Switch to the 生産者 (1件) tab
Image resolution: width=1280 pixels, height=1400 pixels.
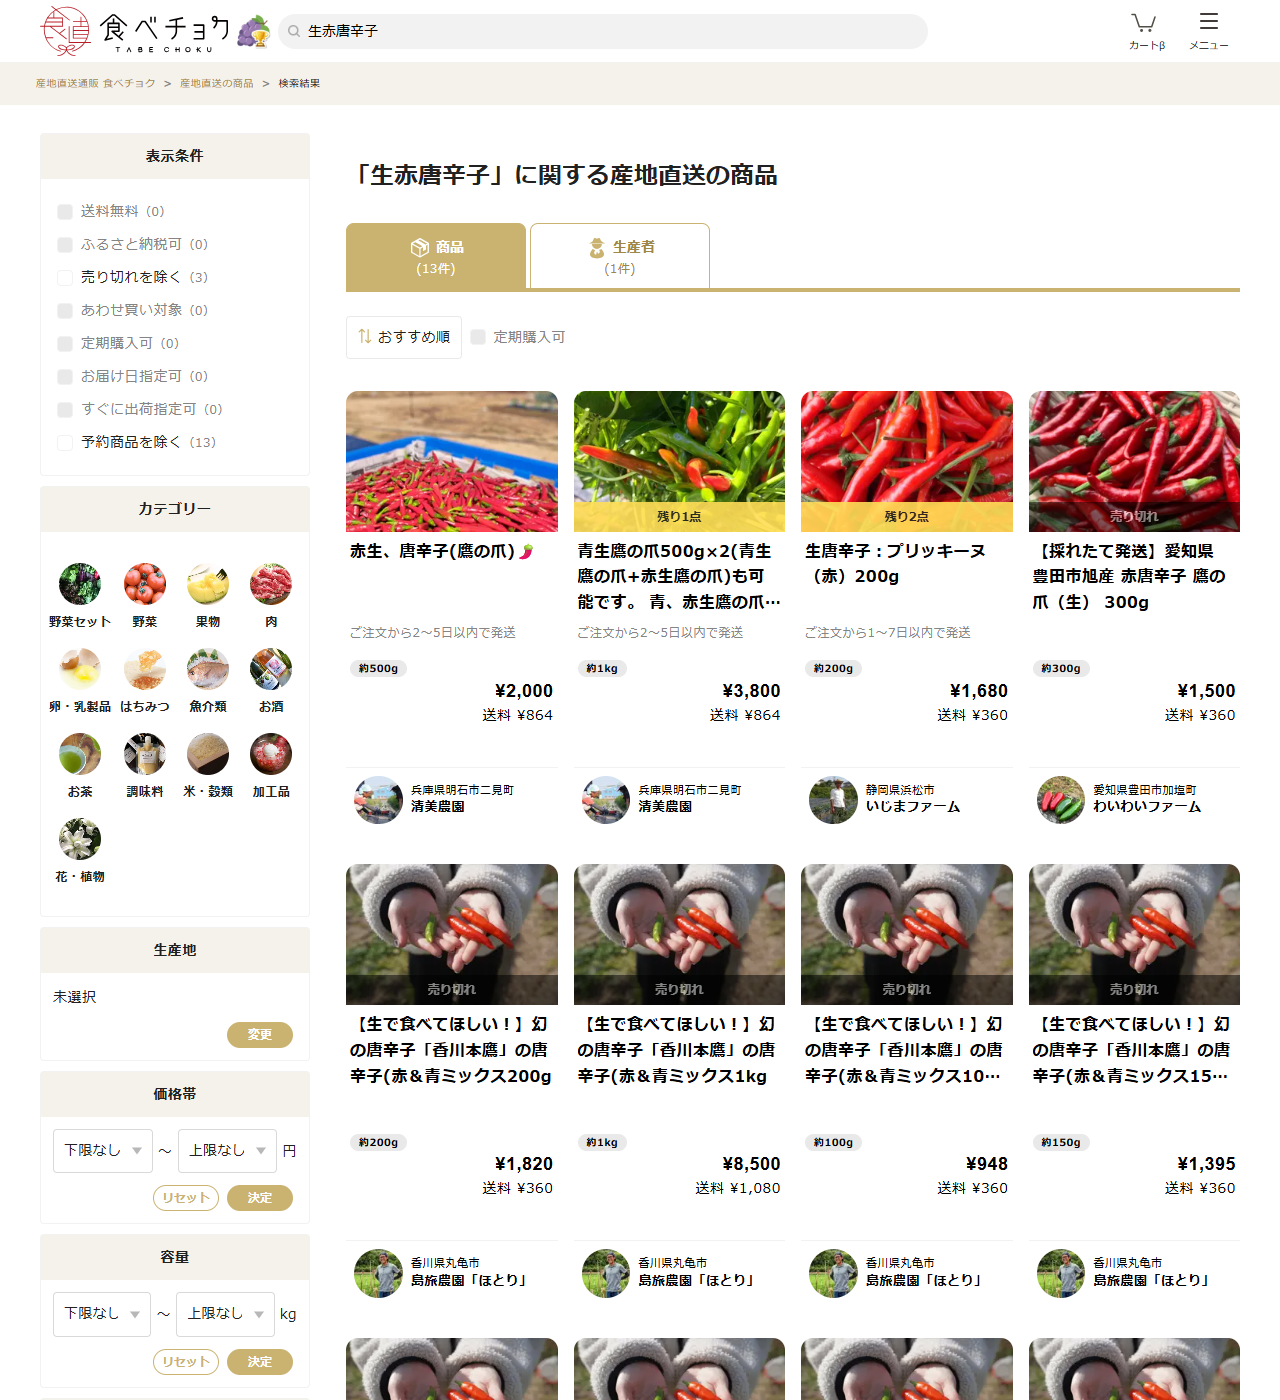click(620, 256)
